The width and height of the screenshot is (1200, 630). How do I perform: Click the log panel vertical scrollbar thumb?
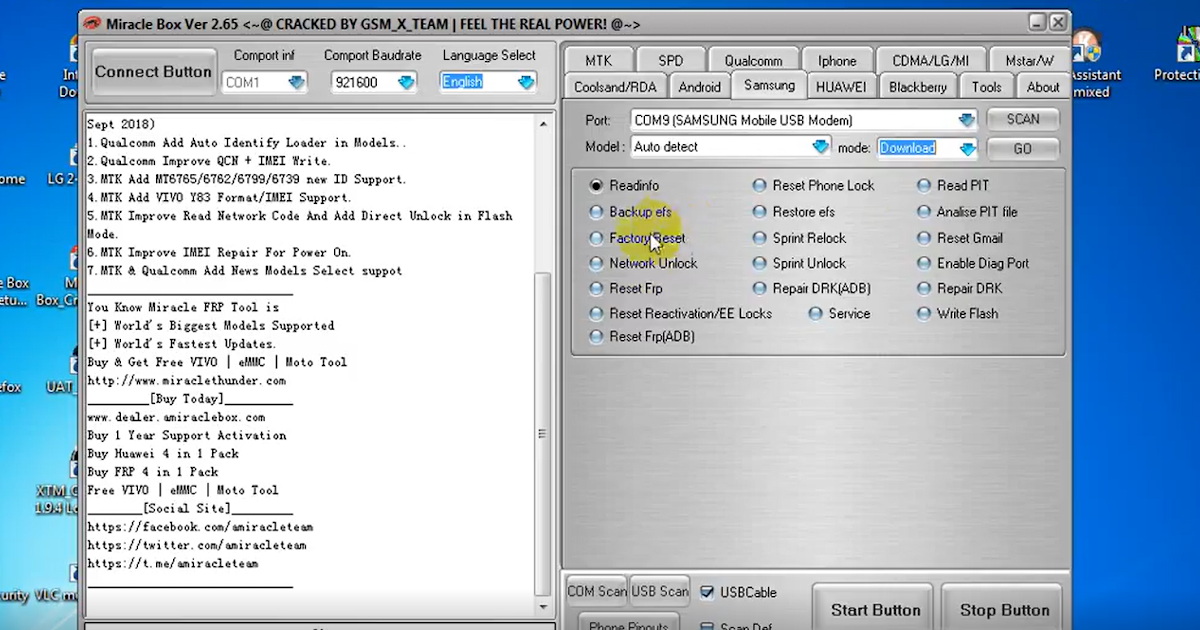pos(543,435)
